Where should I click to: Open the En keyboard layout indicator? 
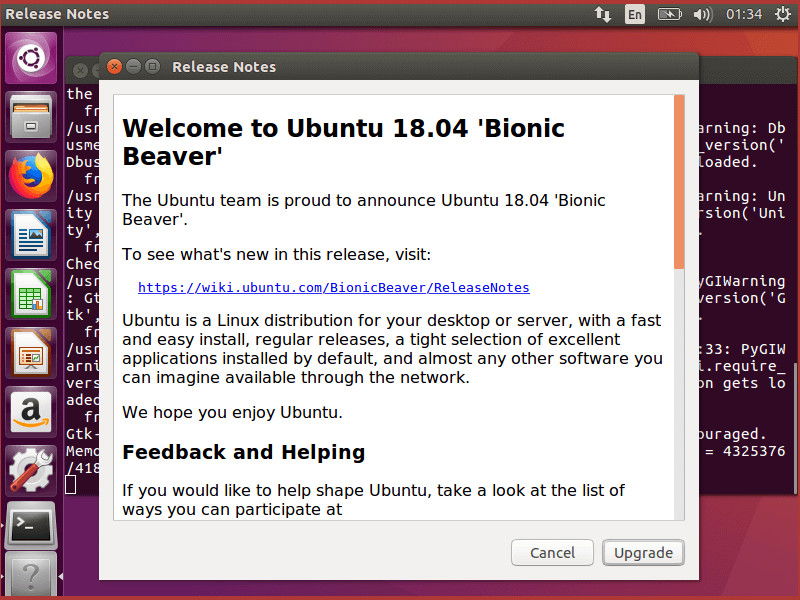pos(635,14)
